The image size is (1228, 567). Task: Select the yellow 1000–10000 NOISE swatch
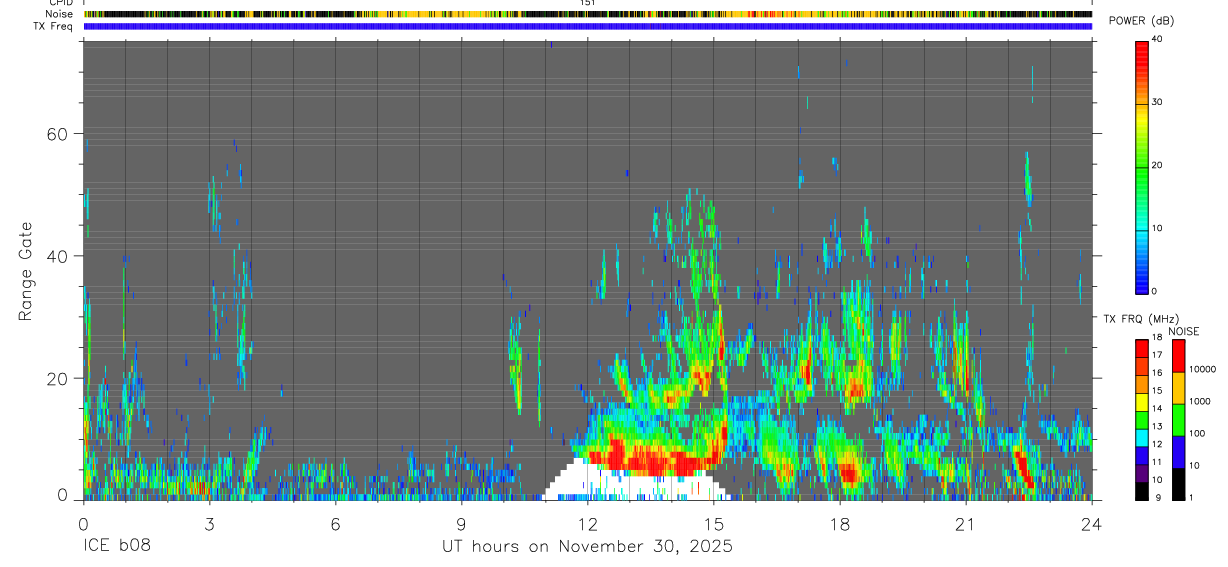[1179, 388]
